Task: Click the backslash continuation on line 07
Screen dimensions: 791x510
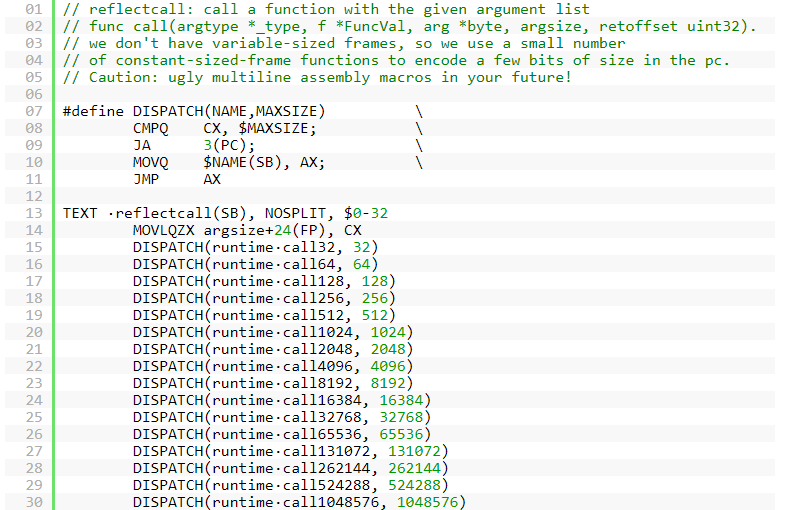Action: [419, 111]
